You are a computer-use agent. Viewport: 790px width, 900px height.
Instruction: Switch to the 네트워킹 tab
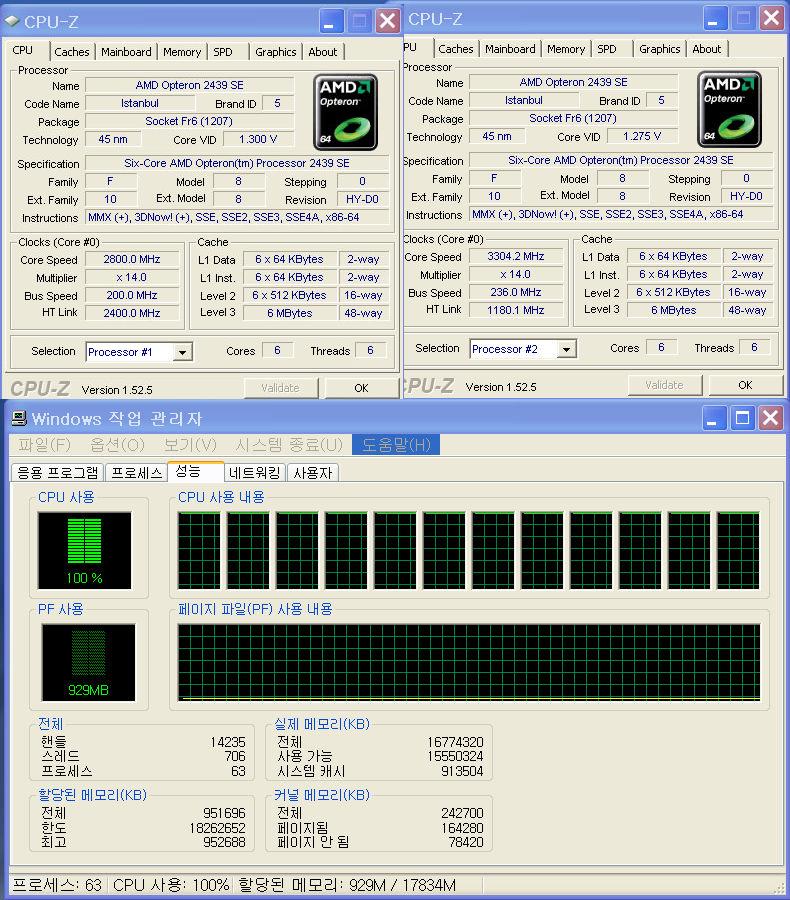tap(255, 473)
